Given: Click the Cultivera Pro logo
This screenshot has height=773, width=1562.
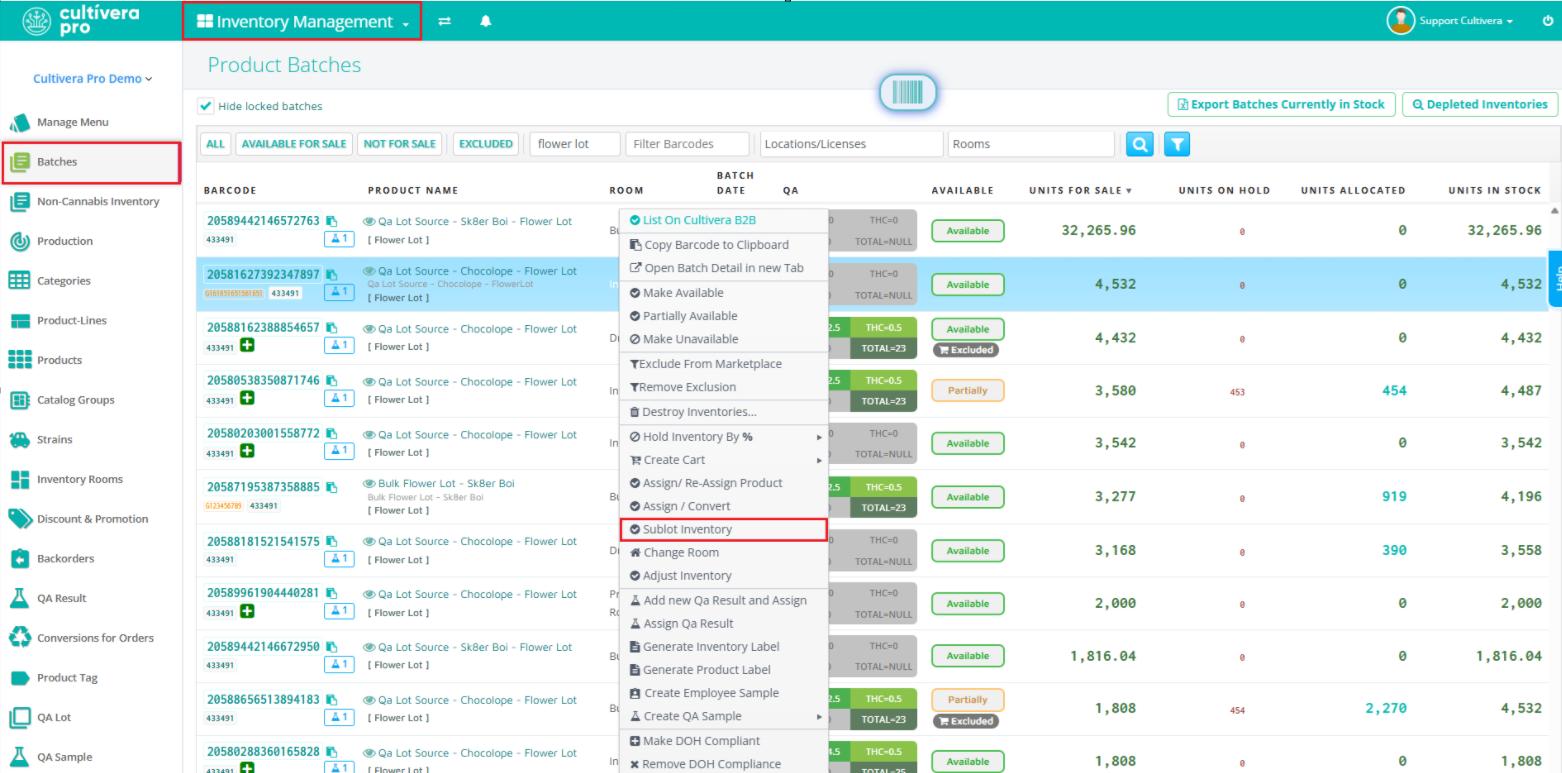Looking at the screenshot, I should [x=80, y=20].
